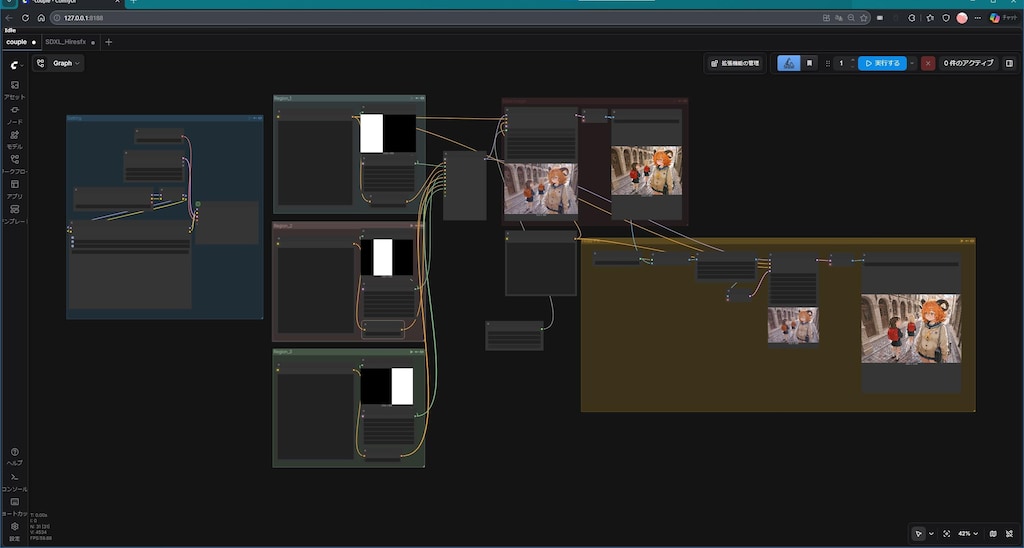Toggle the minimap display
The width and height of the screenshot is (1024, 548).
993,534
